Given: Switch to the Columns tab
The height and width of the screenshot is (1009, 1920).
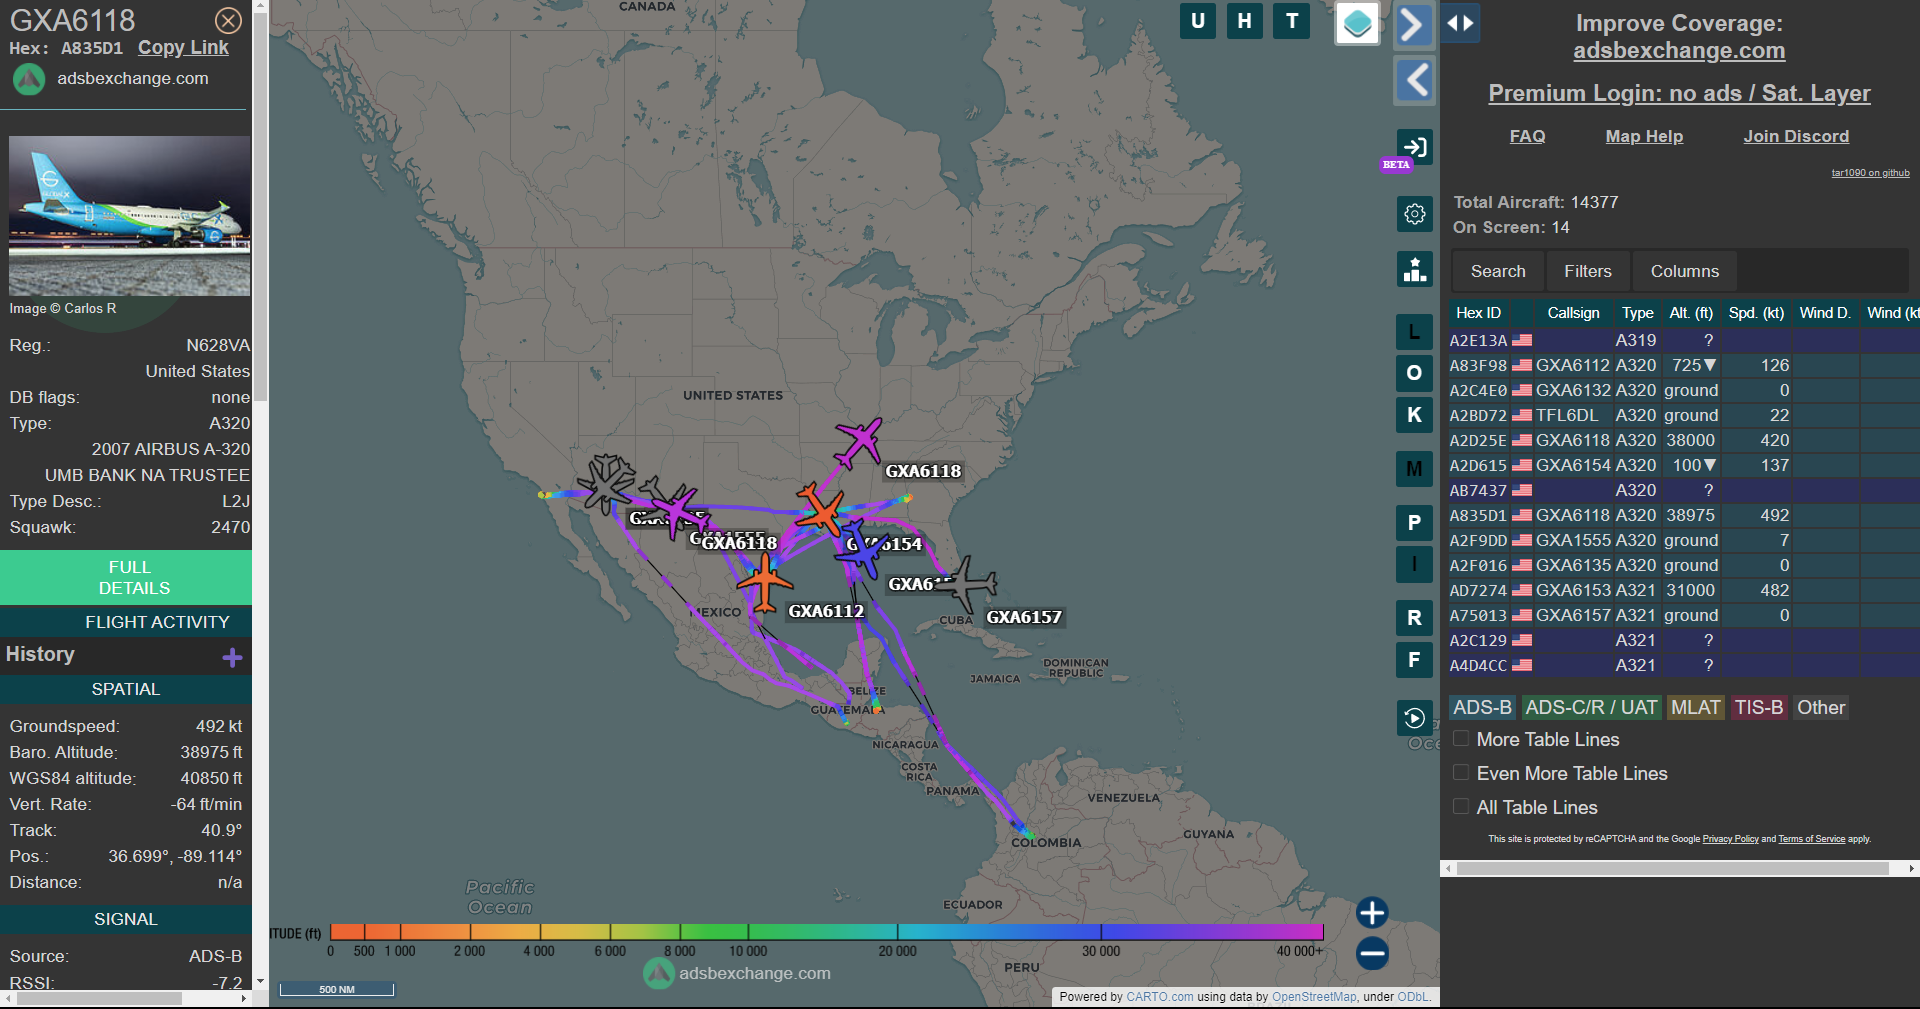Looking at the screenshot, I should 1685,271.
